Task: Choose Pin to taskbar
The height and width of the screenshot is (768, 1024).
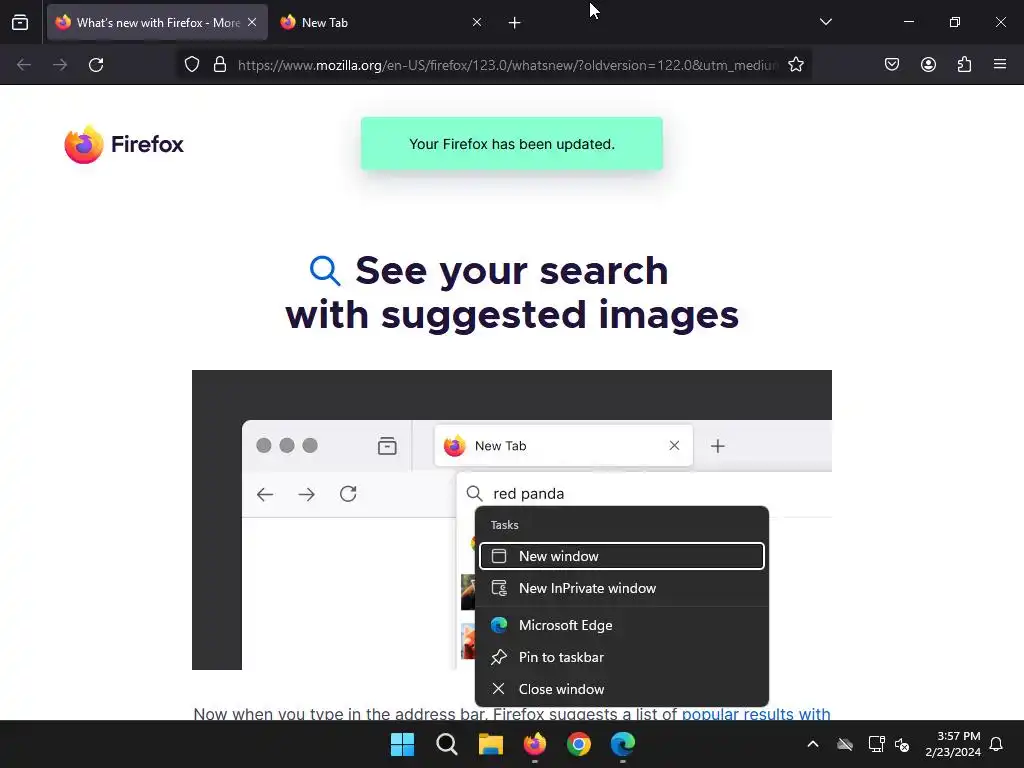Action: 622,657
